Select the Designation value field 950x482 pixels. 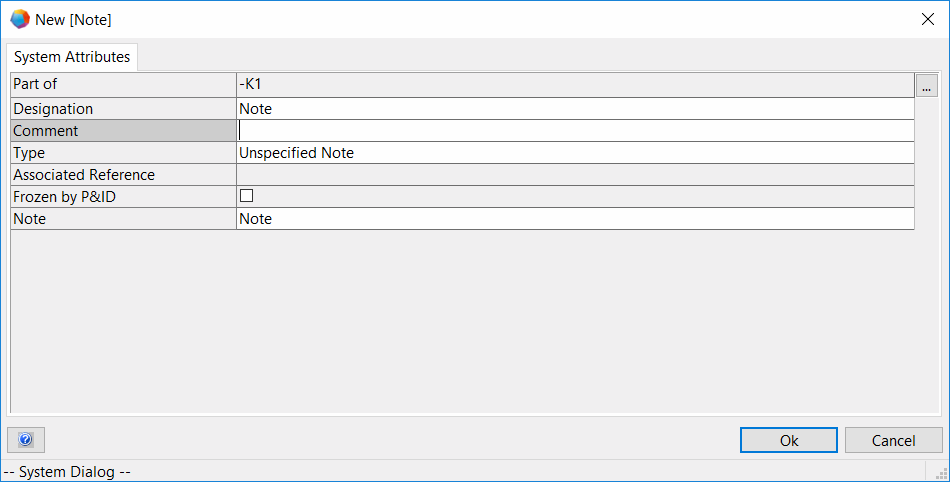(x=575, y=109)
